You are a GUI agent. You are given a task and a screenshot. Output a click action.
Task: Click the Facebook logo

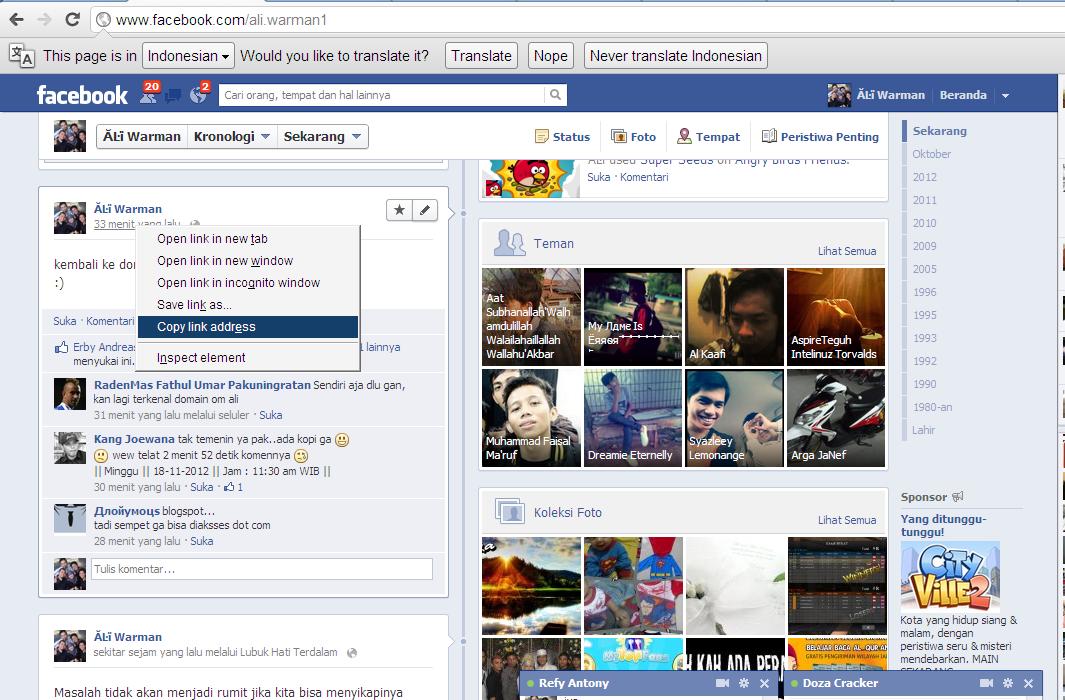[x=82, y=95]
